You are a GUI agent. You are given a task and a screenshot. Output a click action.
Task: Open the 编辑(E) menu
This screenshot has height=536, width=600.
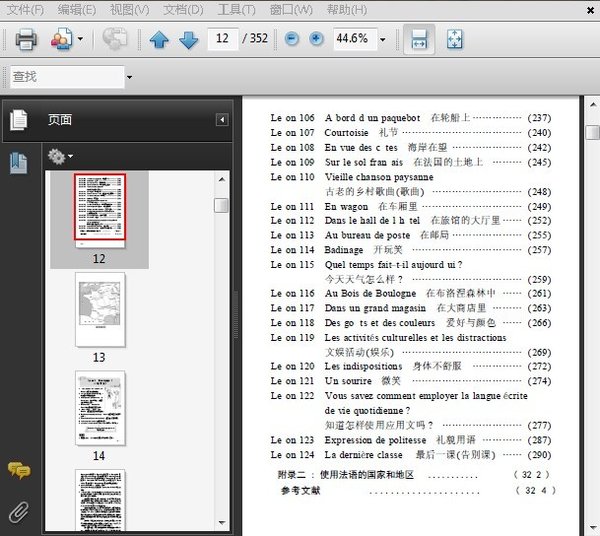(x=77, y=10)
